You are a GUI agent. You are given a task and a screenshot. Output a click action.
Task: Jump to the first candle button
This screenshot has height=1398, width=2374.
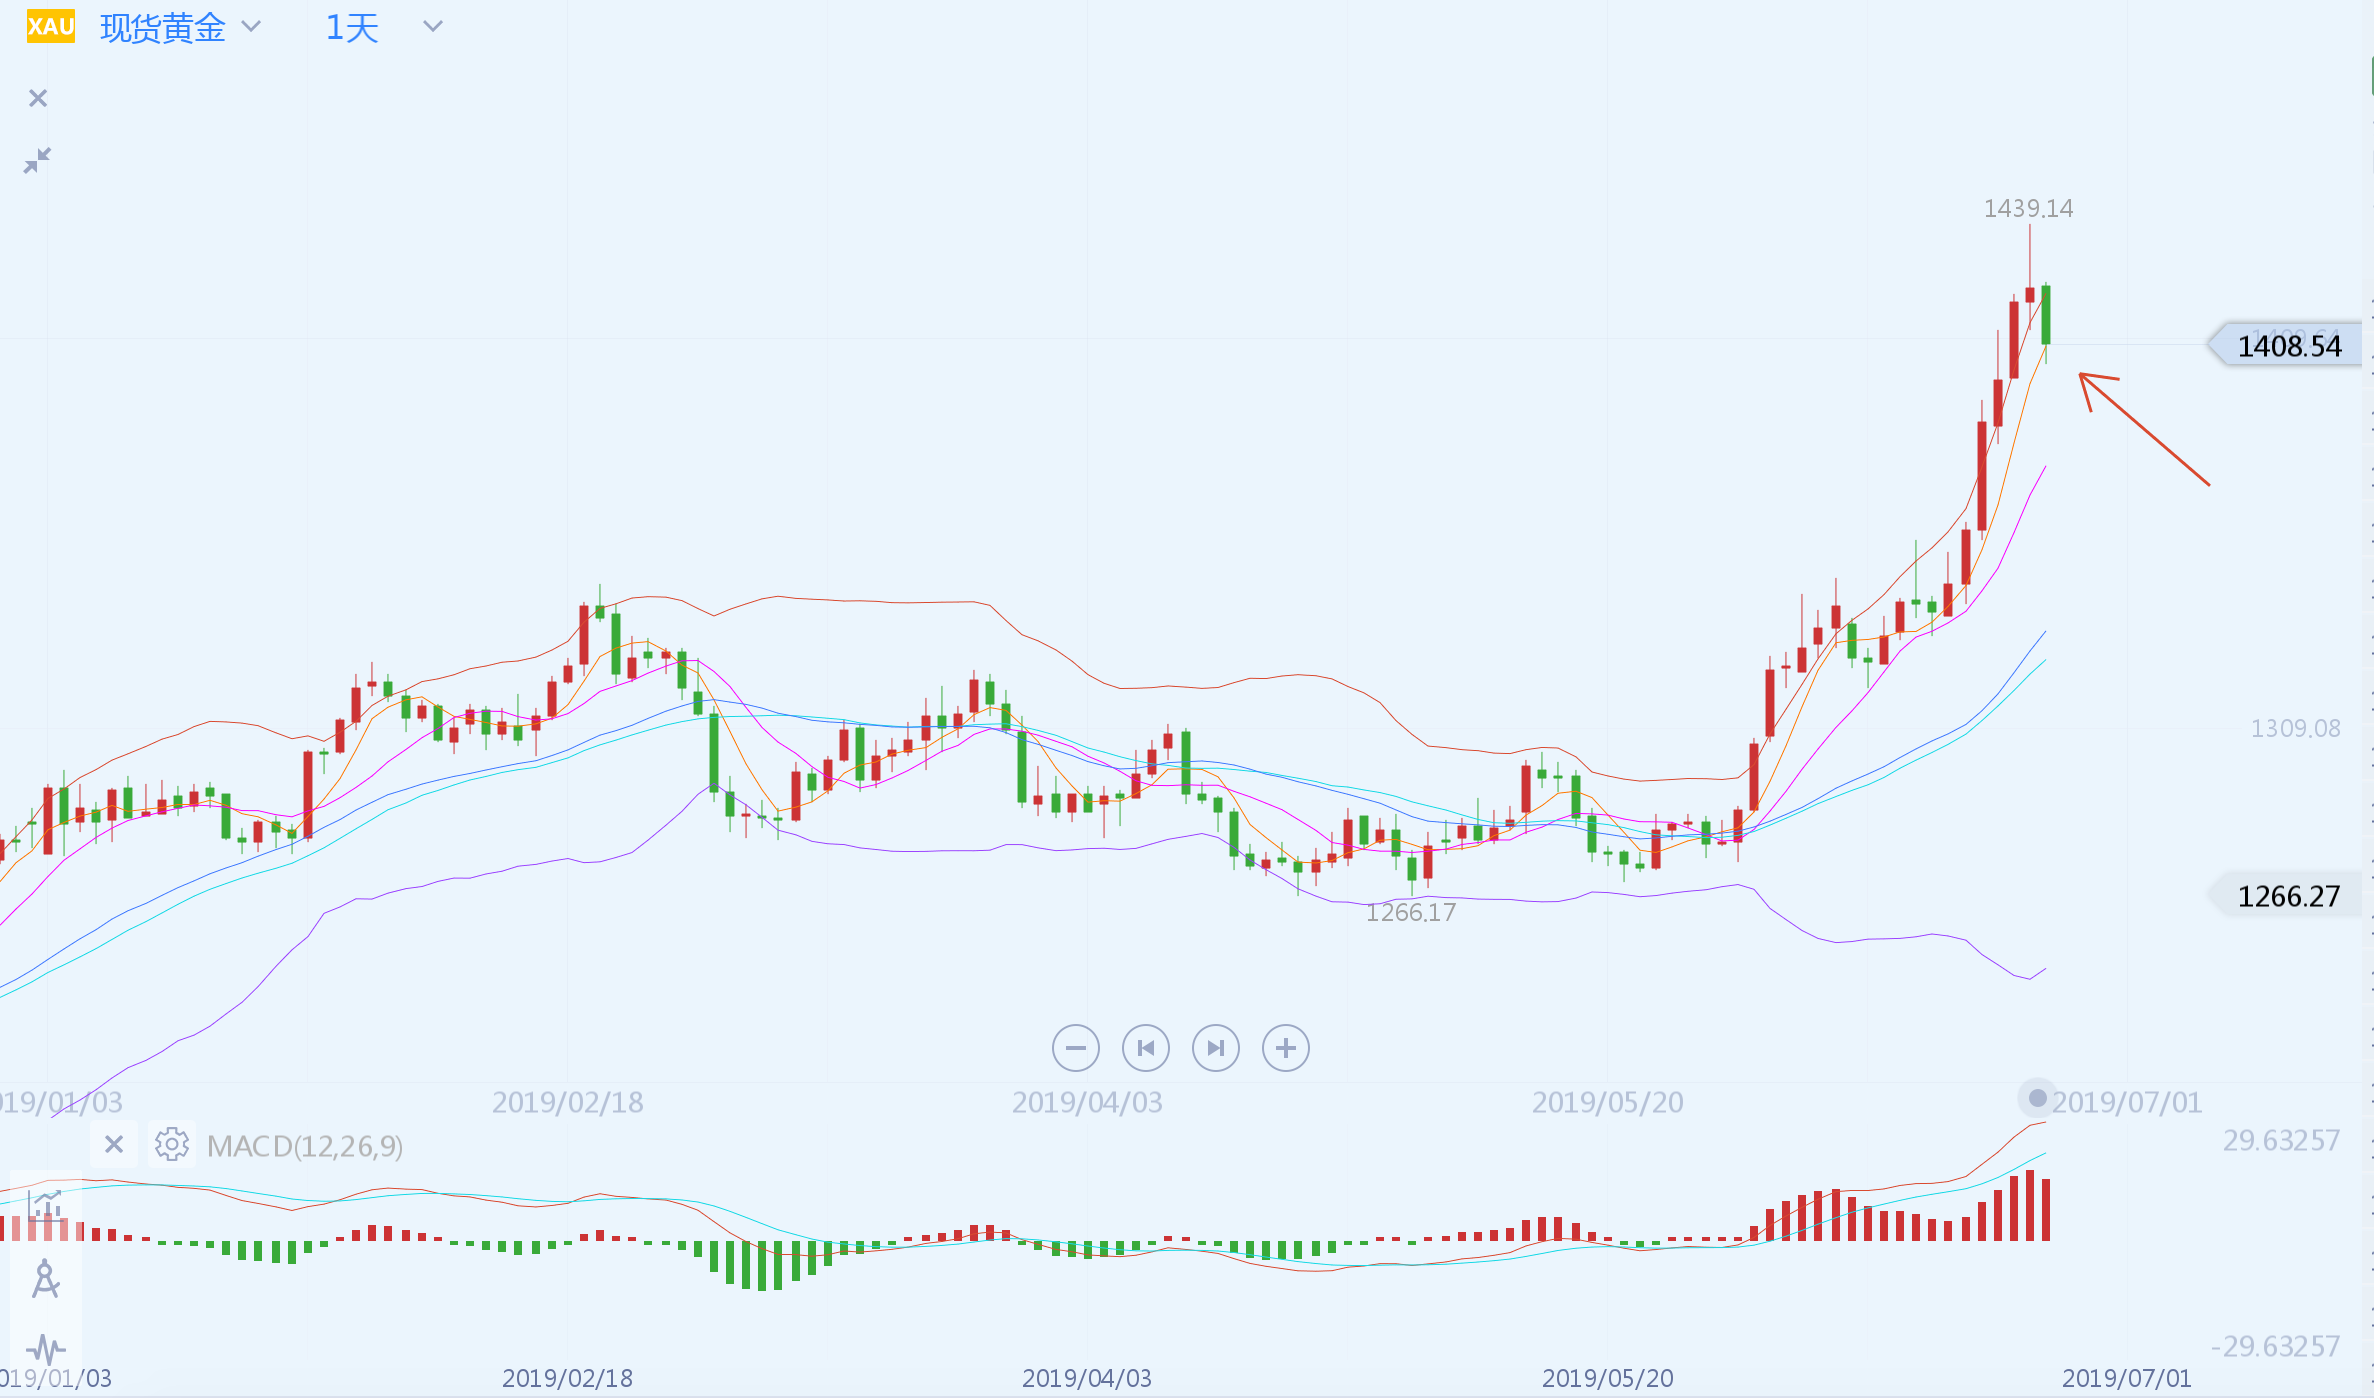pyautogui.click(x=1146, y=1048)
